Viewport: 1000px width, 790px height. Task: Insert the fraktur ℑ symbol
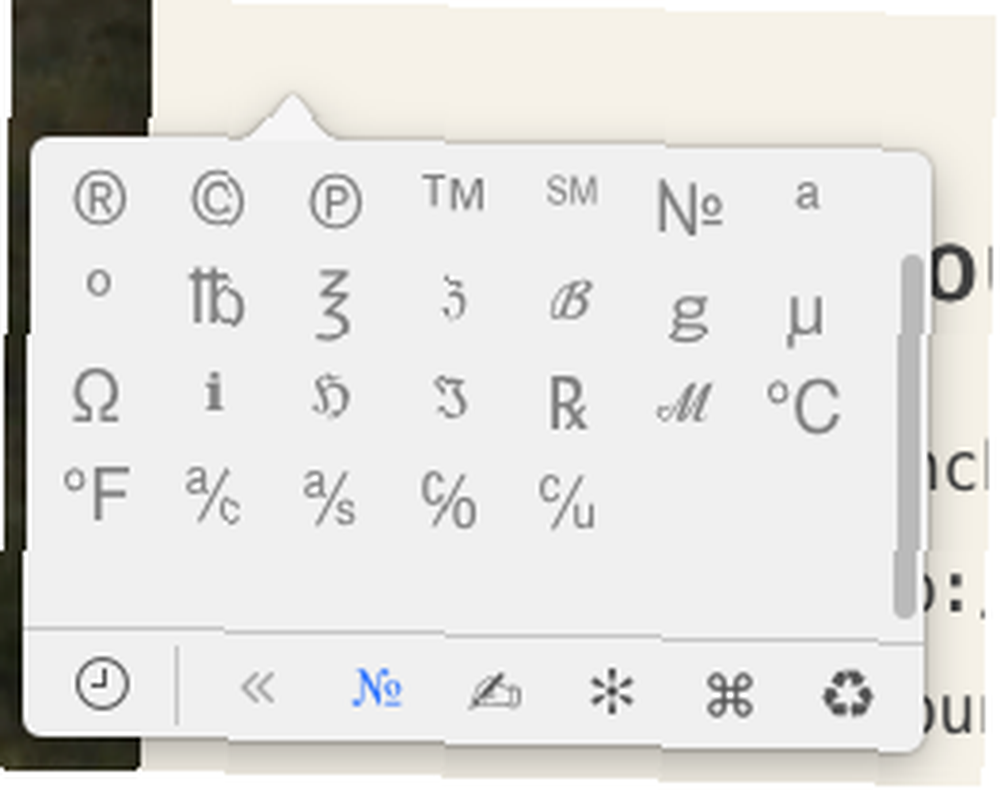(450, 397)
